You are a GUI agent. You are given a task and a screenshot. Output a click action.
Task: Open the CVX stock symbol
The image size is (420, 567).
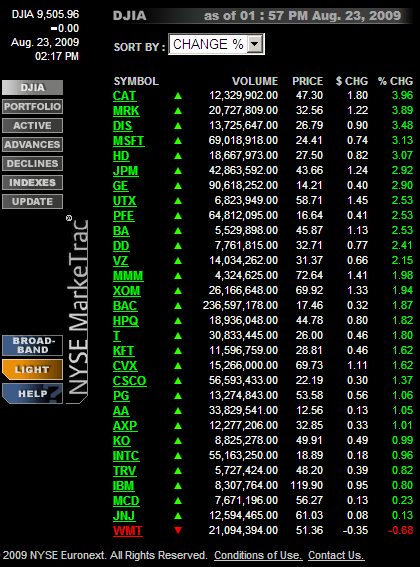(125, 366)
